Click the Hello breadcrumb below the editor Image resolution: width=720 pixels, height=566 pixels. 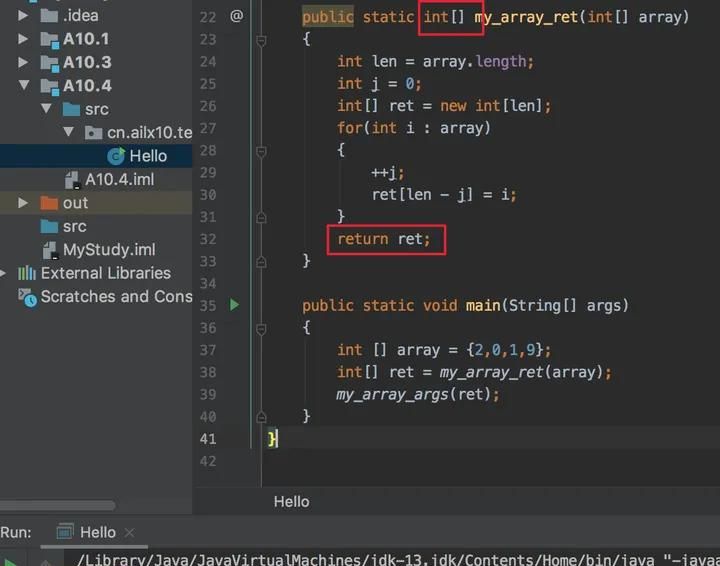tap(291, 501)
